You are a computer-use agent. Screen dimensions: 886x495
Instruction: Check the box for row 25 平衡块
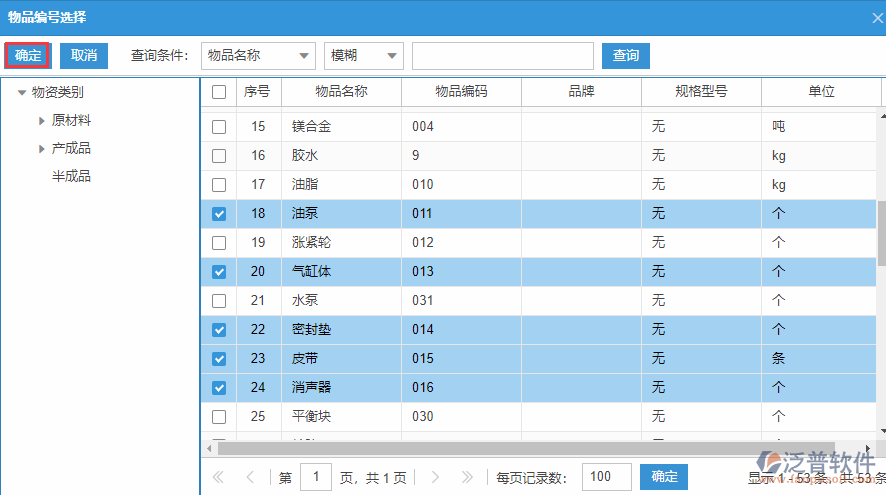pos(219,416)
